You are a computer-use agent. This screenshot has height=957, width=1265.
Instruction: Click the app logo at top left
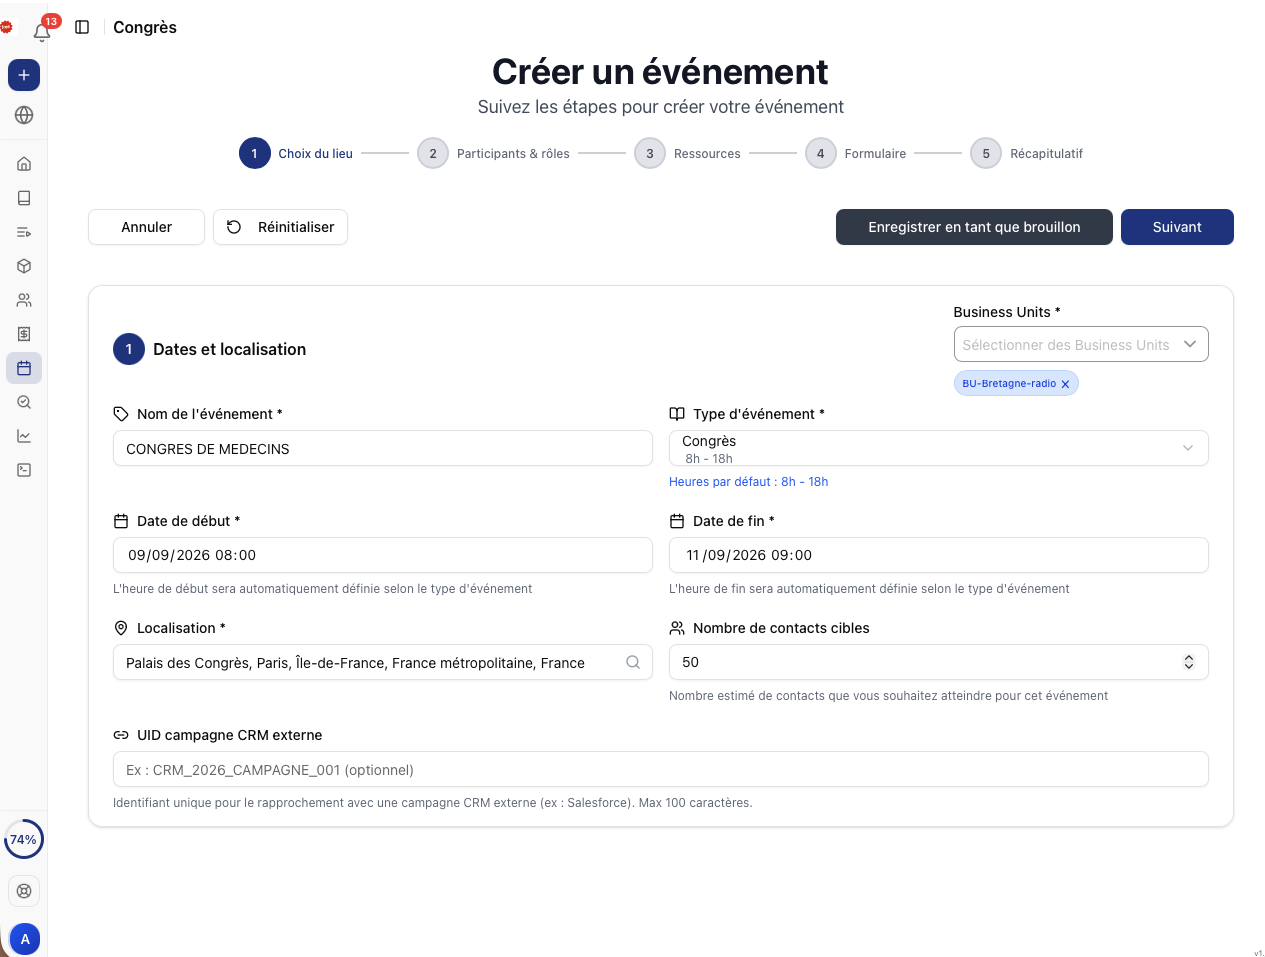click(x=6, y=27)
